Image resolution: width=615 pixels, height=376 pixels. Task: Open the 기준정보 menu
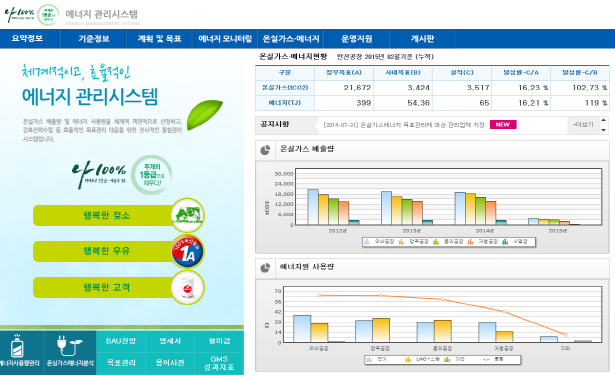(94, 38)
